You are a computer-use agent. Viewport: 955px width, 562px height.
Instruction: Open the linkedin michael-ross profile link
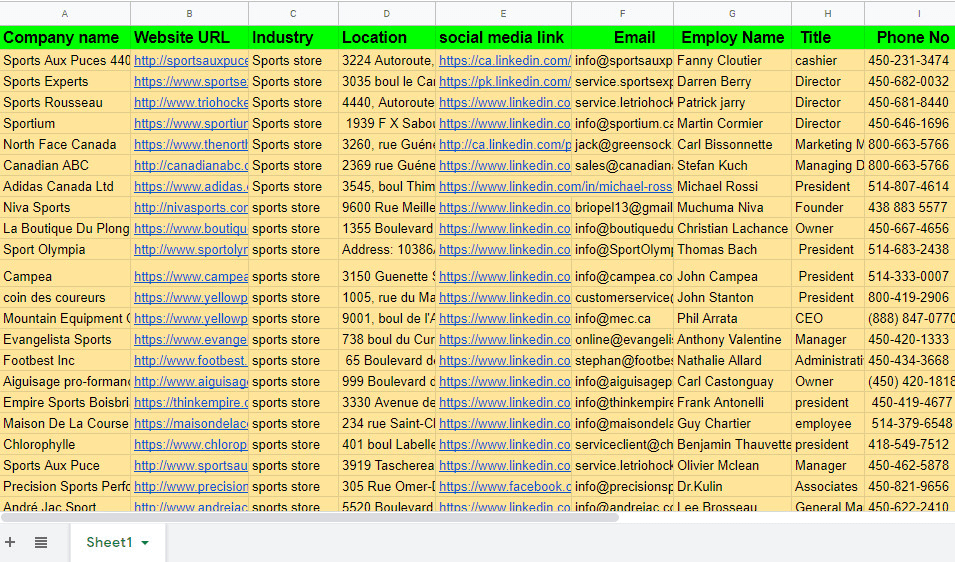coord(555,187)
